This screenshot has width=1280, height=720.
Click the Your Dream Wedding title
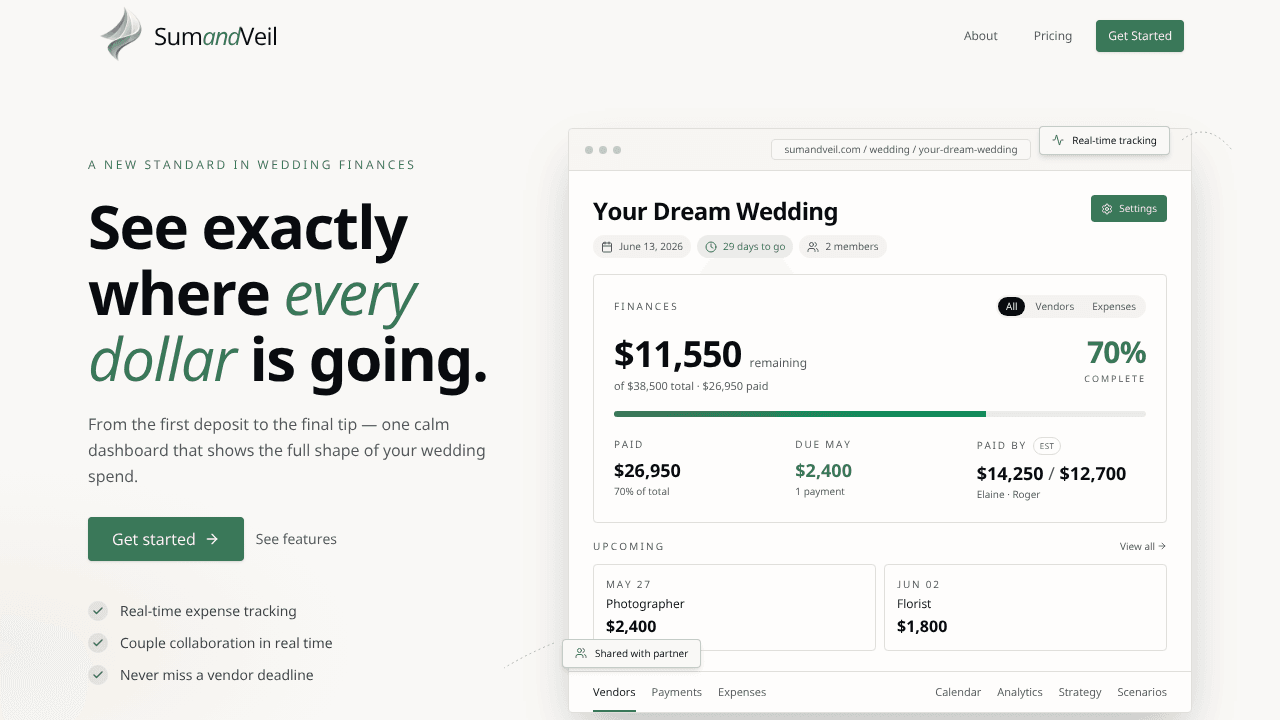[715, 211]
